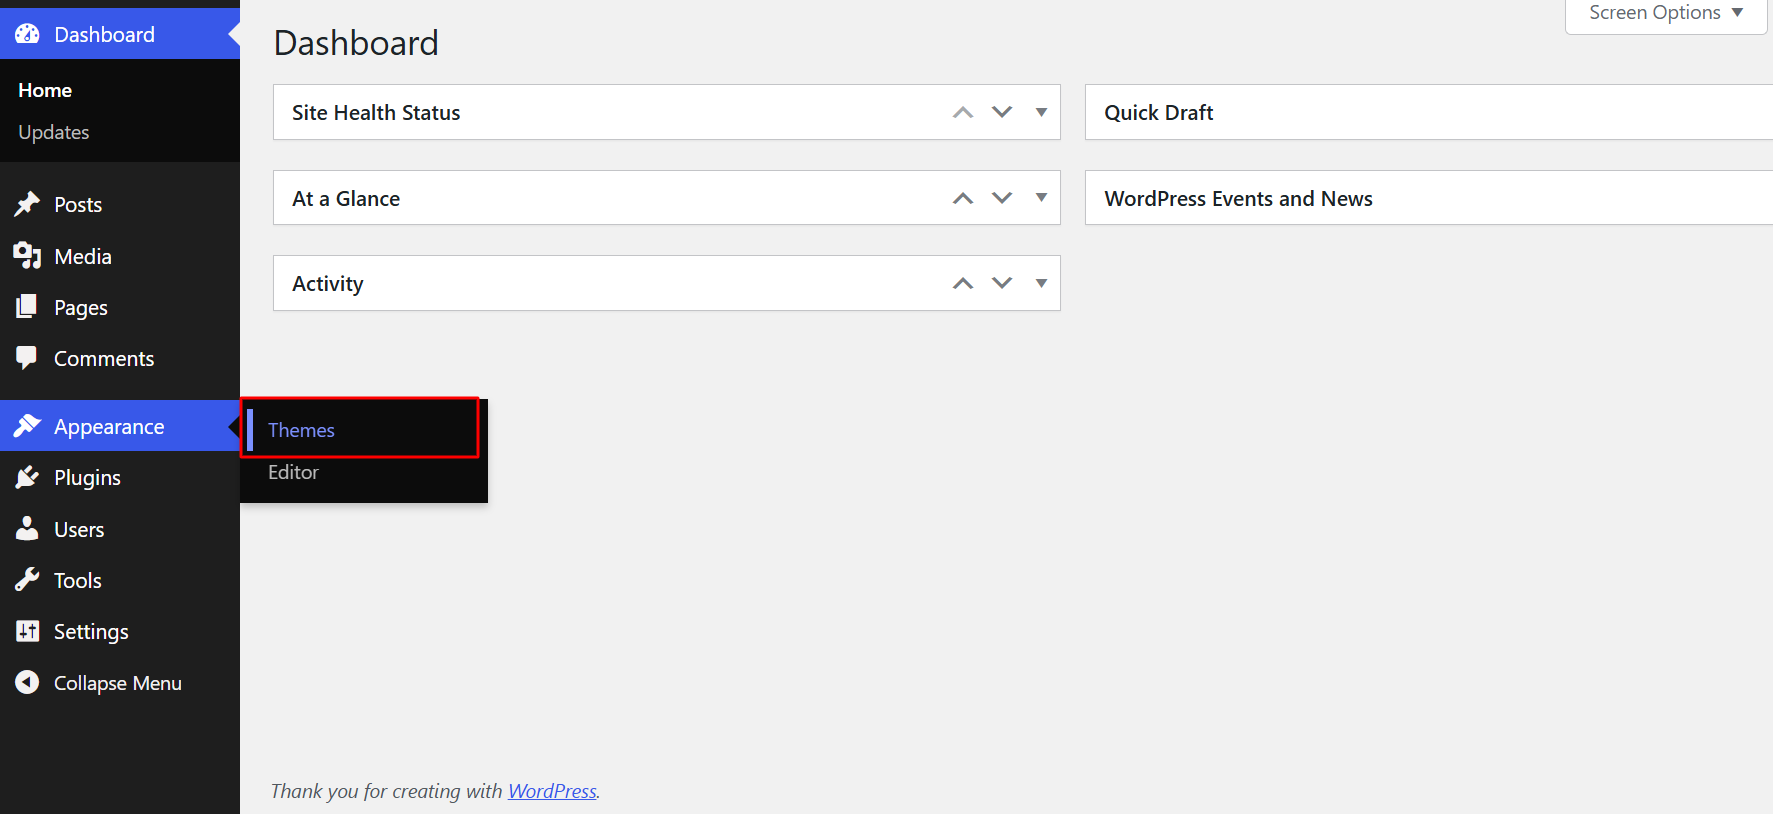Choose Editor in Appearance flyout

(x=293, y=472)
